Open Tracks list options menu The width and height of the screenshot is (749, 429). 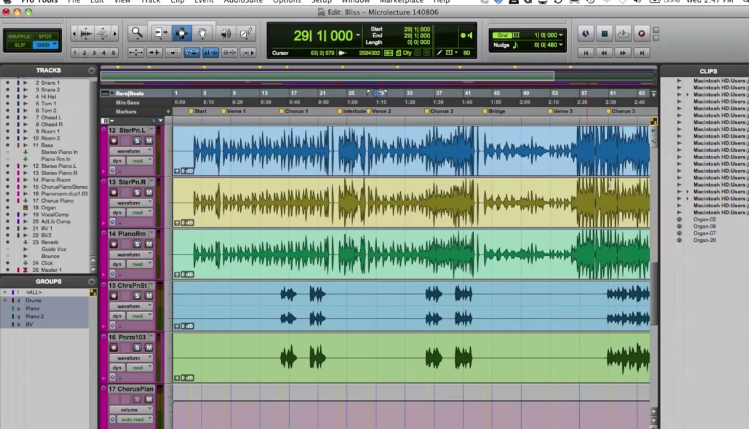pos(92,70)
